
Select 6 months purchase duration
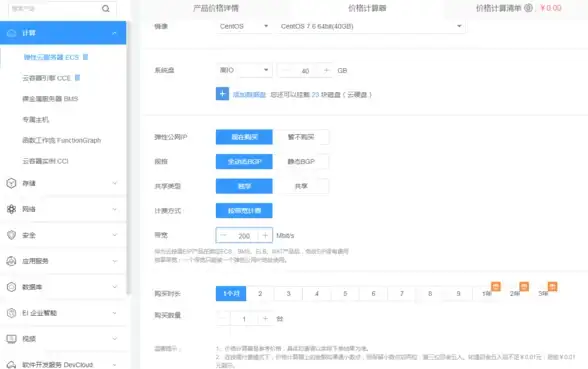click(x=374, y=294)
